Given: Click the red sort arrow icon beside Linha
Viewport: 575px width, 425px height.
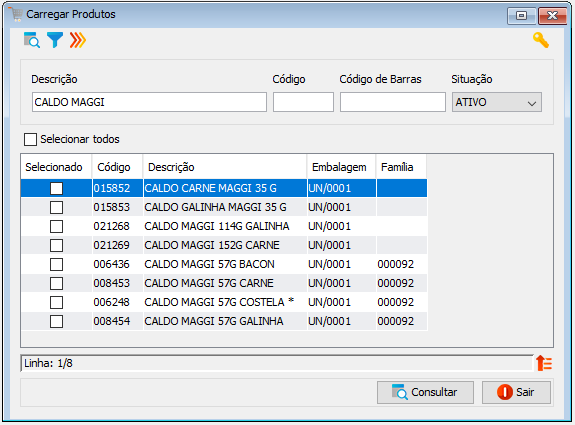Looking at the screenshot, I should [544, 363].
